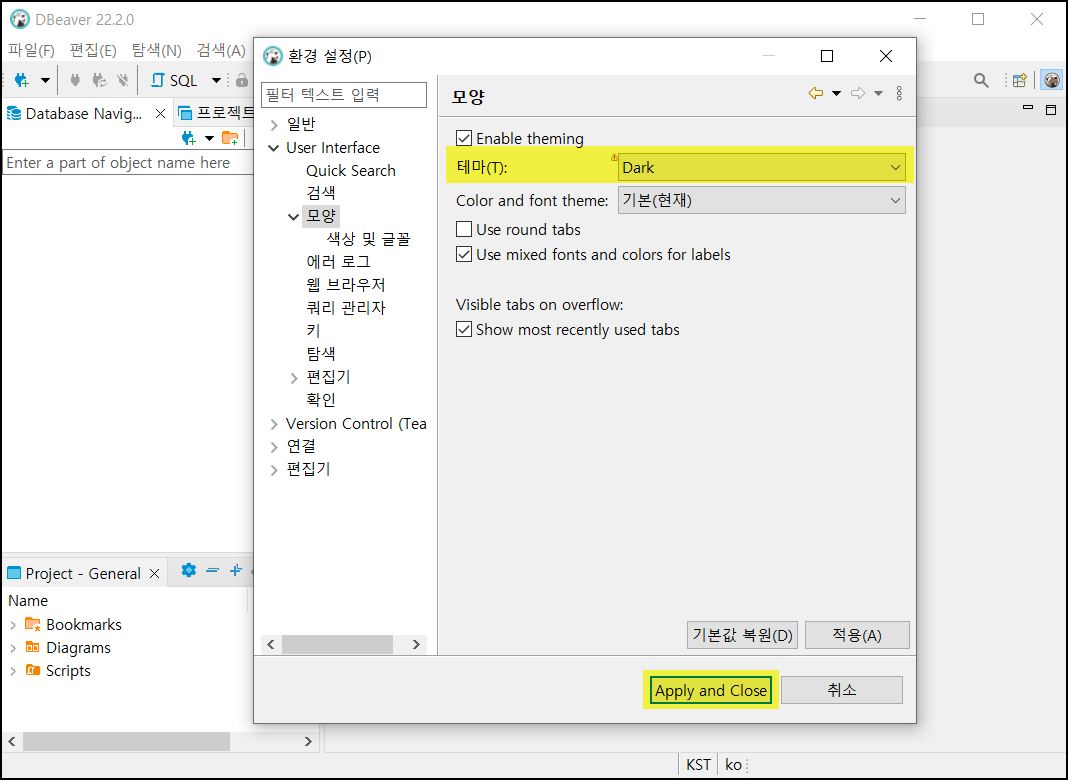The height and width of the screenshot is (780, 1068).
Task: Toggle the Enable theming checkbox
Action: tap(464, 138)
